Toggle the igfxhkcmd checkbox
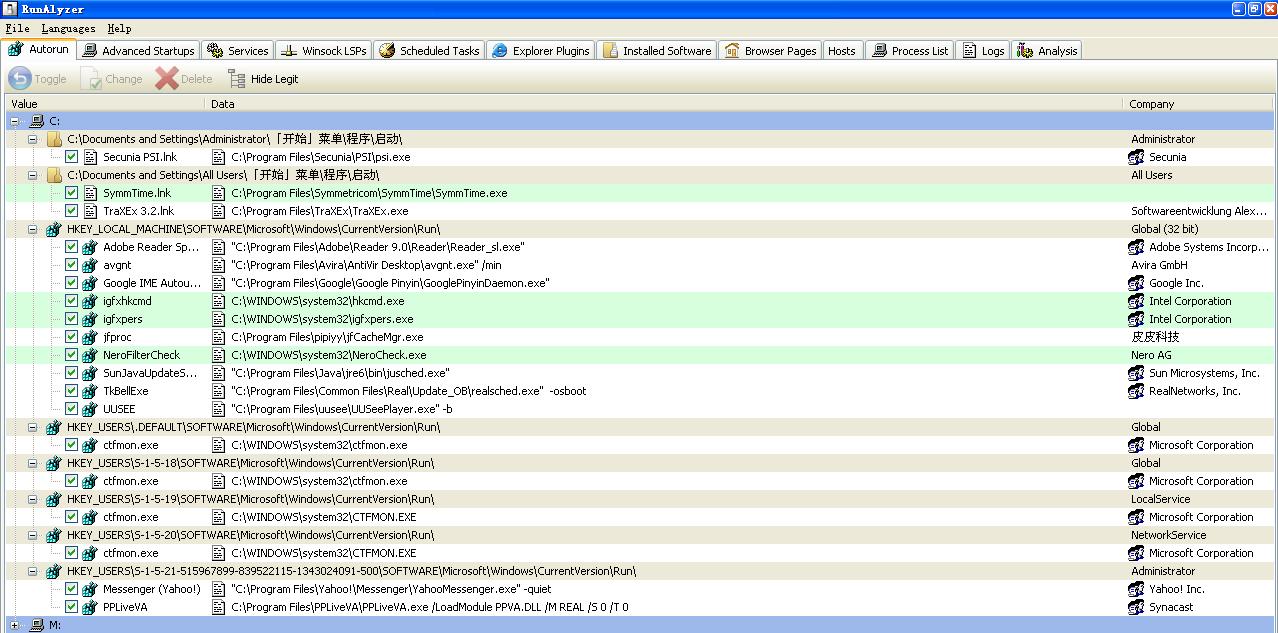The width and height of the screenshot is (1278, 633). coord(72,301)
